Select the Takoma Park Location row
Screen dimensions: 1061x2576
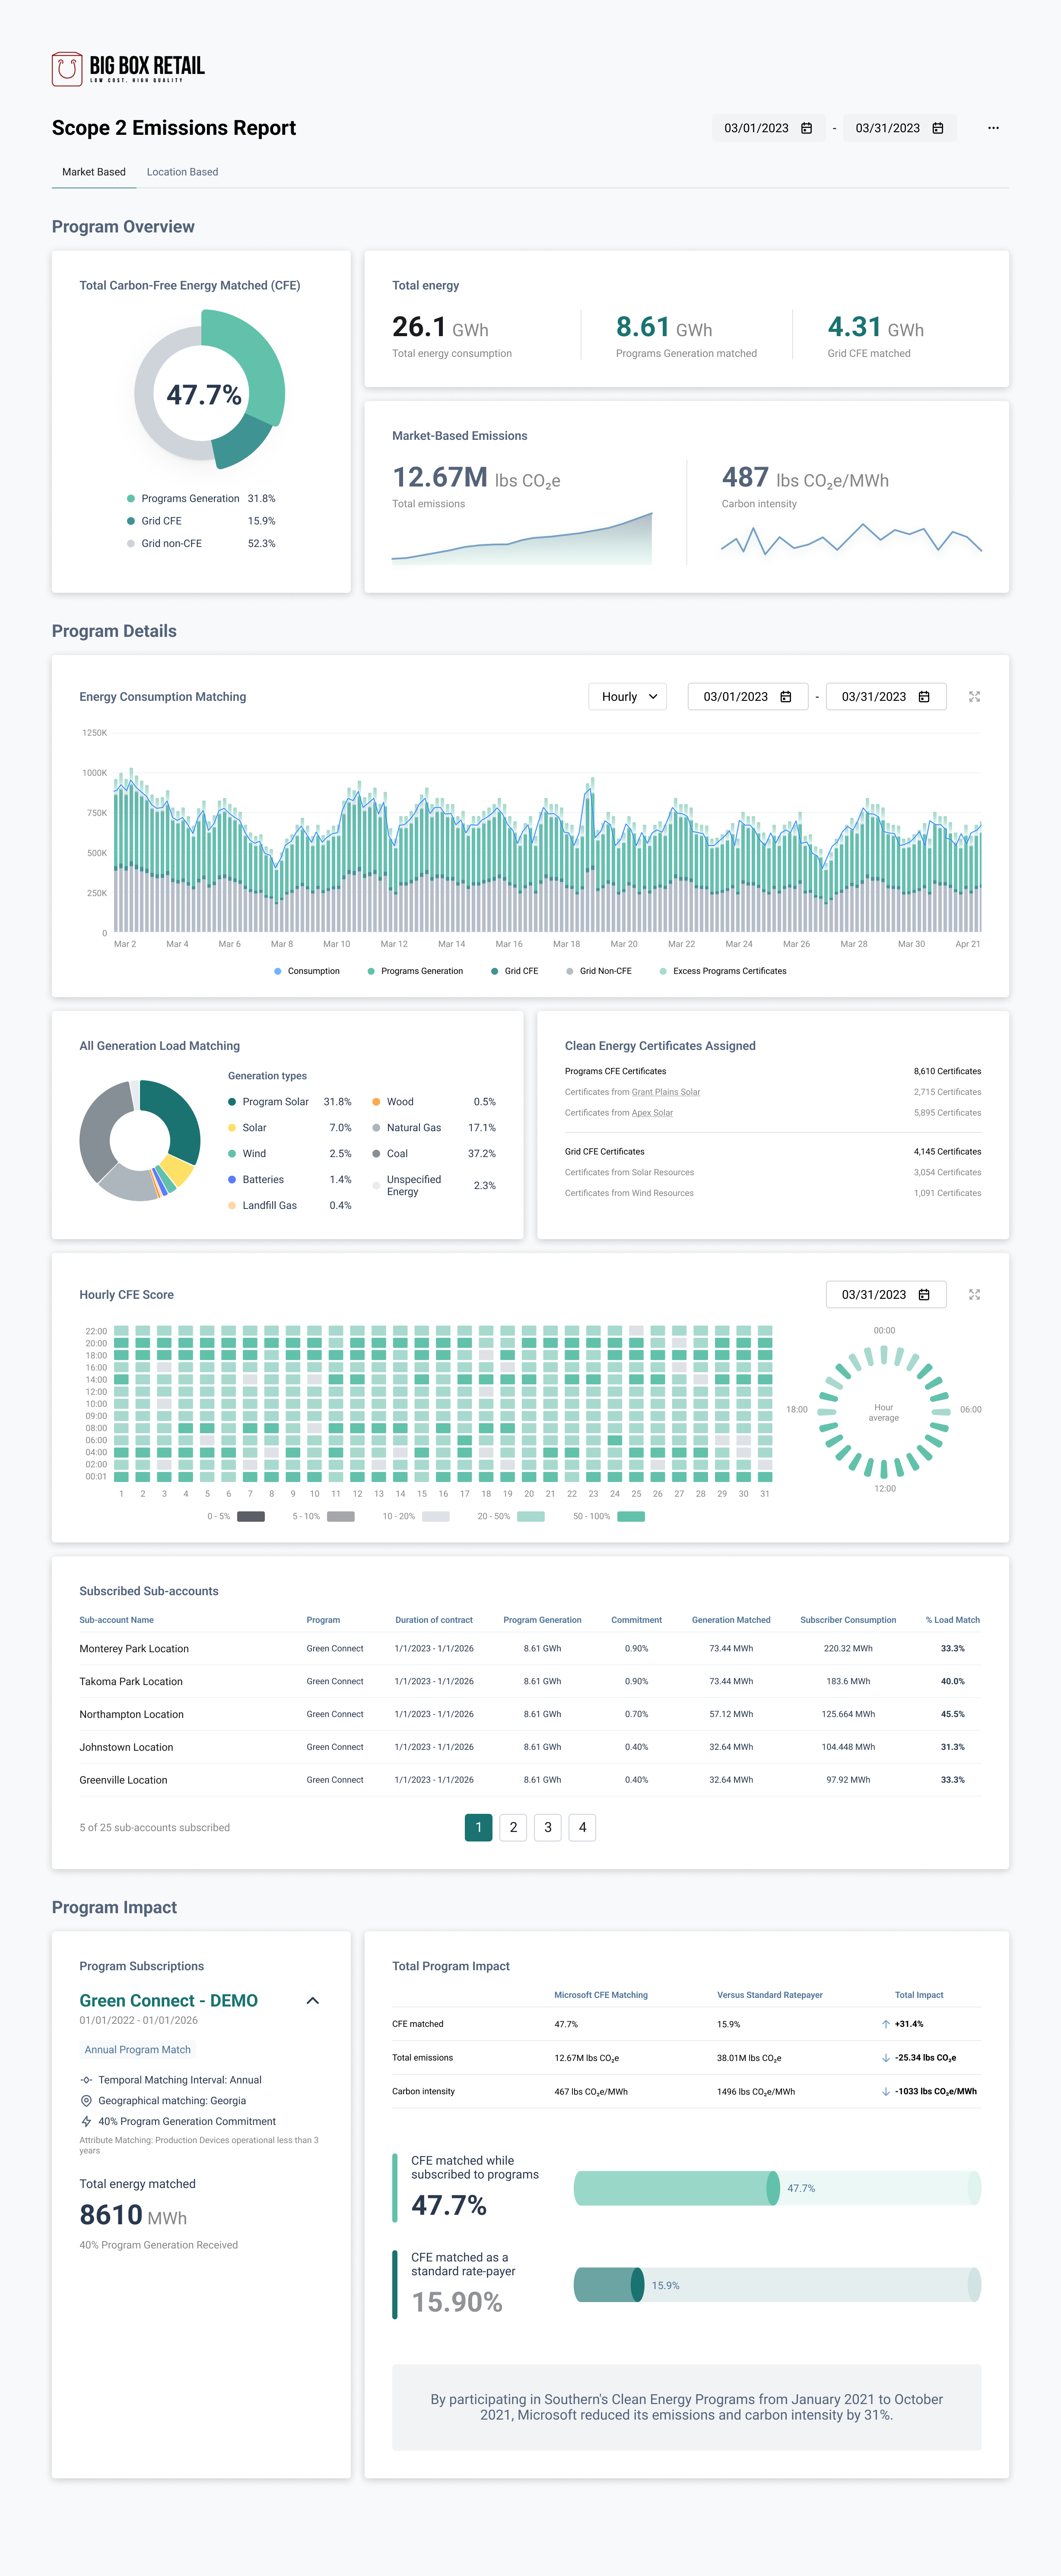530,1682
